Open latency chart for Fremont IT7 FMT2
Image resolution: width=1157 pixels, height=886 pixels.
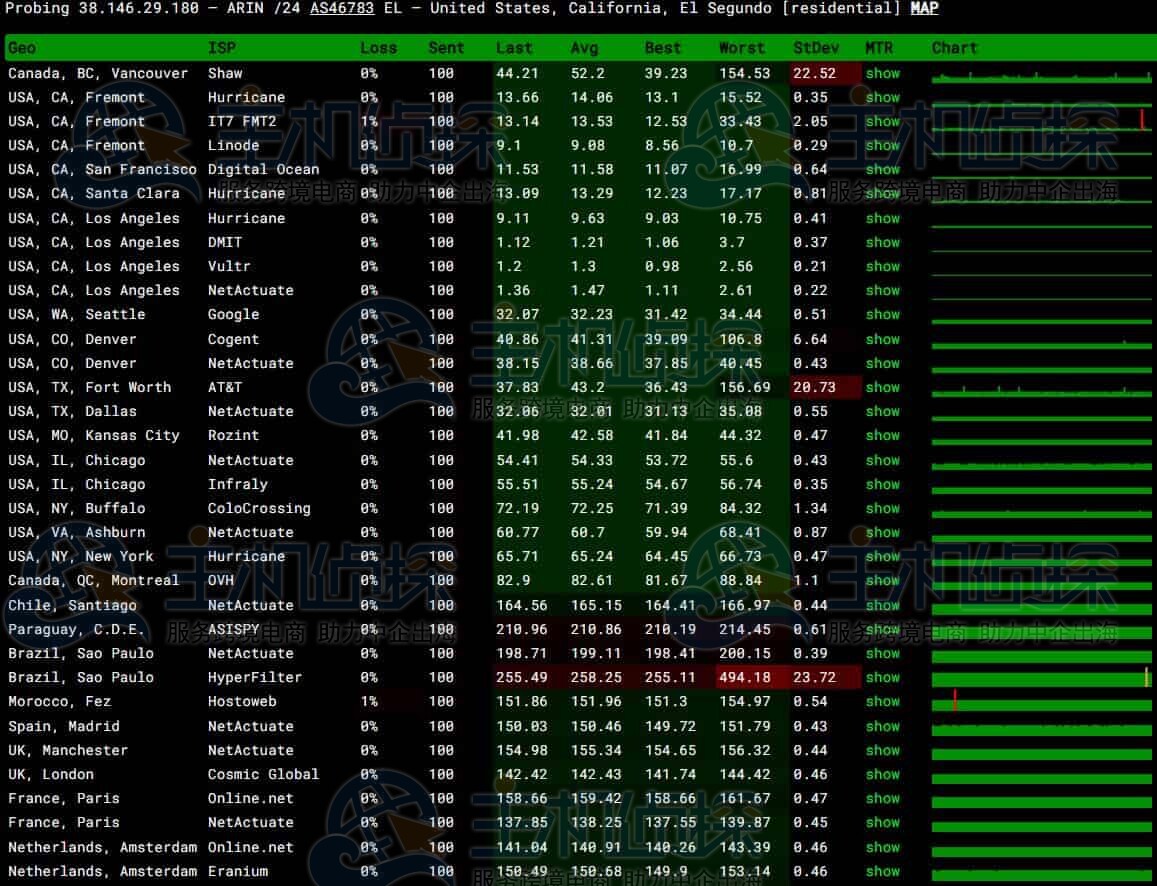point(1040,122)
